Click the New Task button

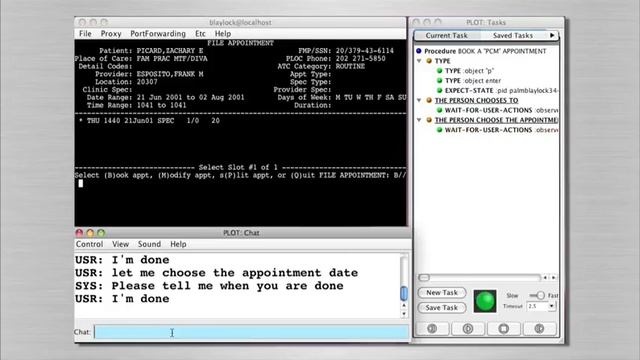click(x=442, y=293)
